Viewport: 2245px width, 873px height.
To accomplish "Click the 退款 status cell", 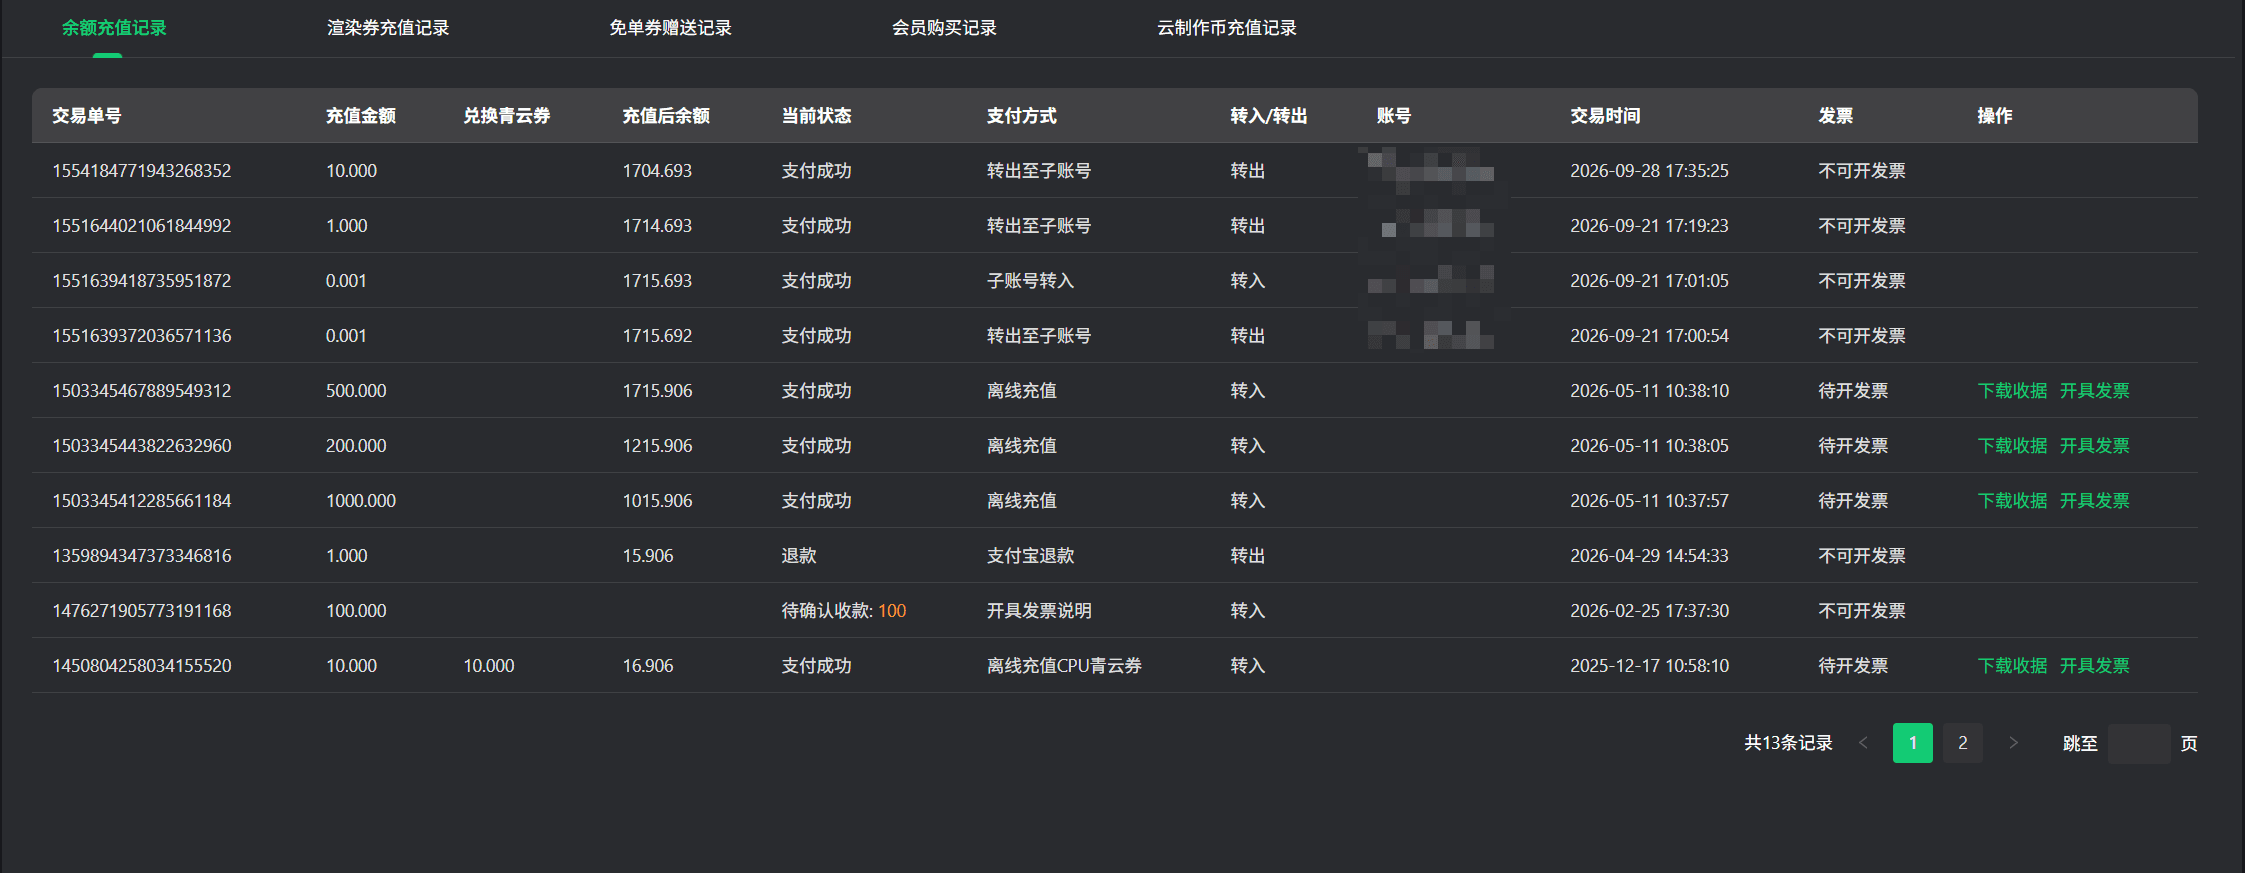I will tap(799, 556).
